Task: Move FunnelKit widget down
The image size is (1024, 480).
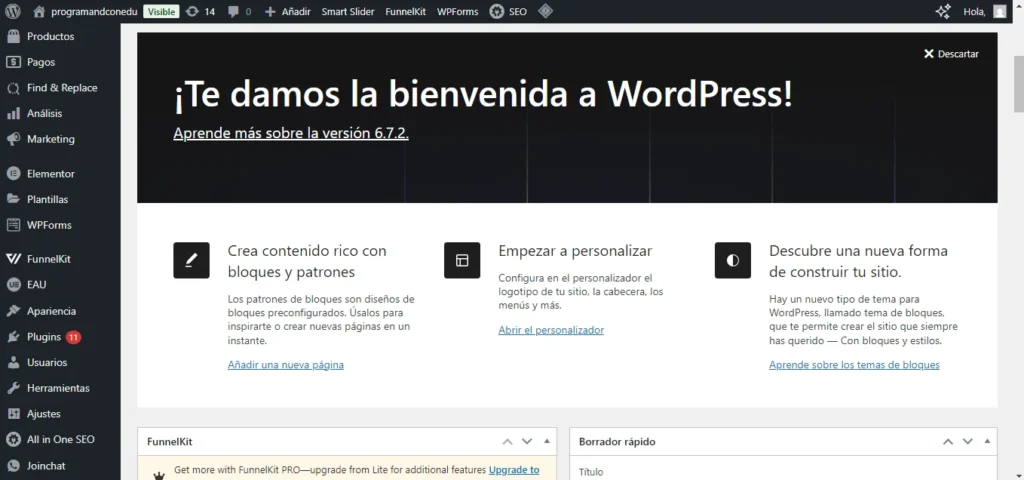Action: [526, 441]
